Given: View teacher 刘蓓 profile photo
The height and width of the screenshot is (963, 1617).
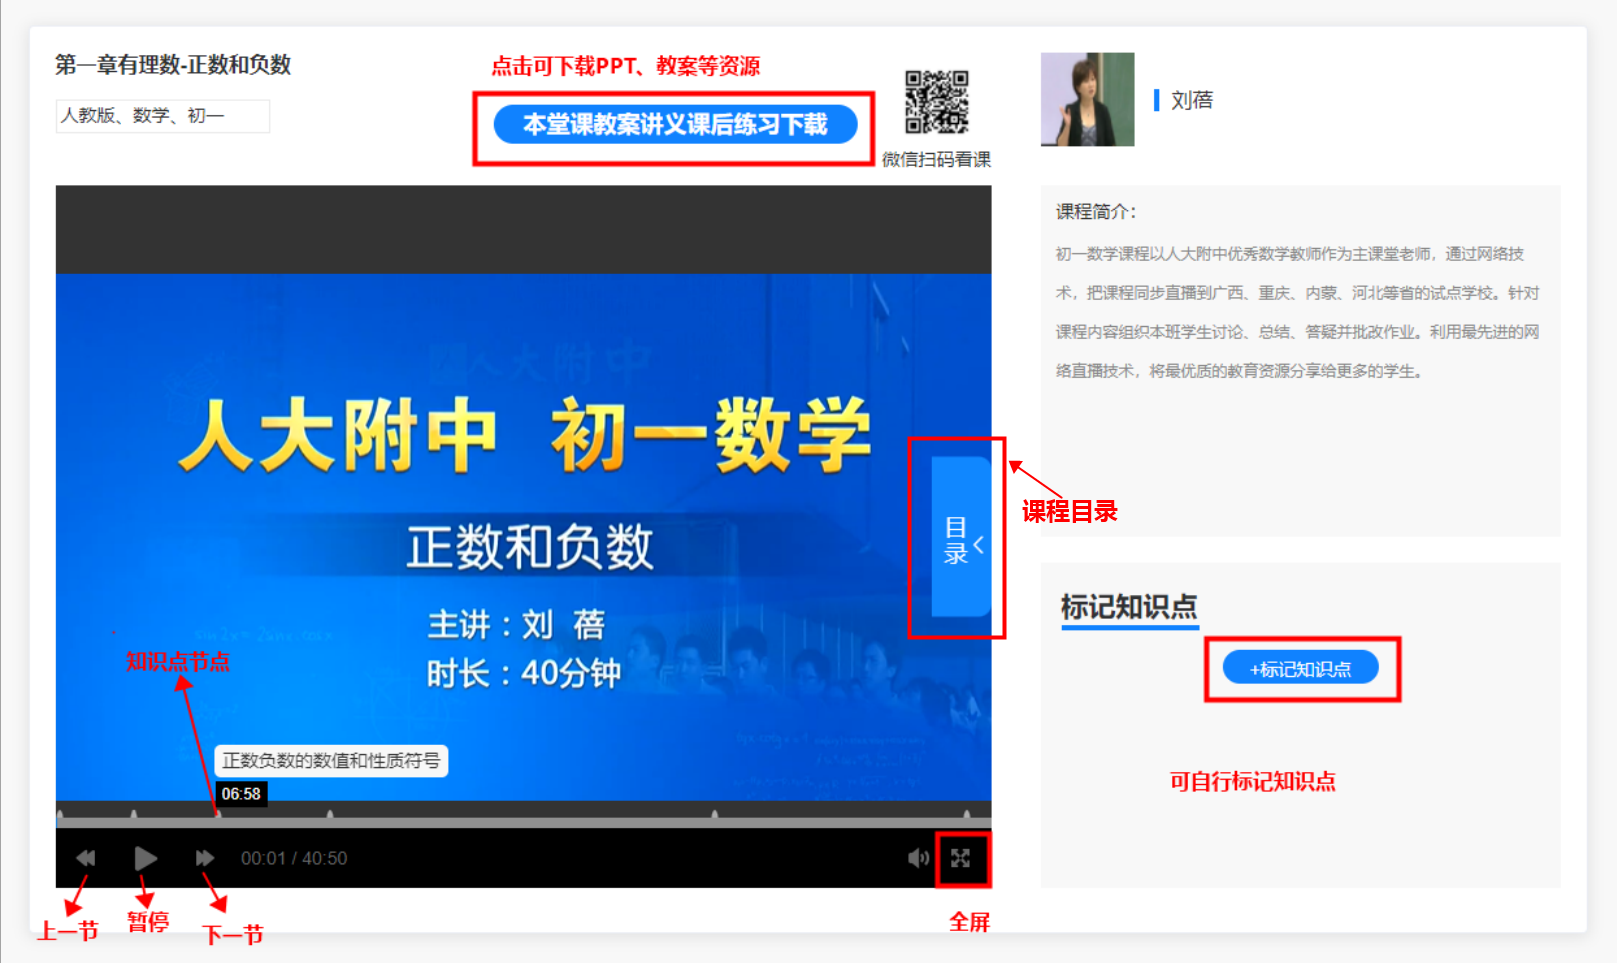Looking at the screenshot, I should pyautogui.click(x=1087, y=99).
